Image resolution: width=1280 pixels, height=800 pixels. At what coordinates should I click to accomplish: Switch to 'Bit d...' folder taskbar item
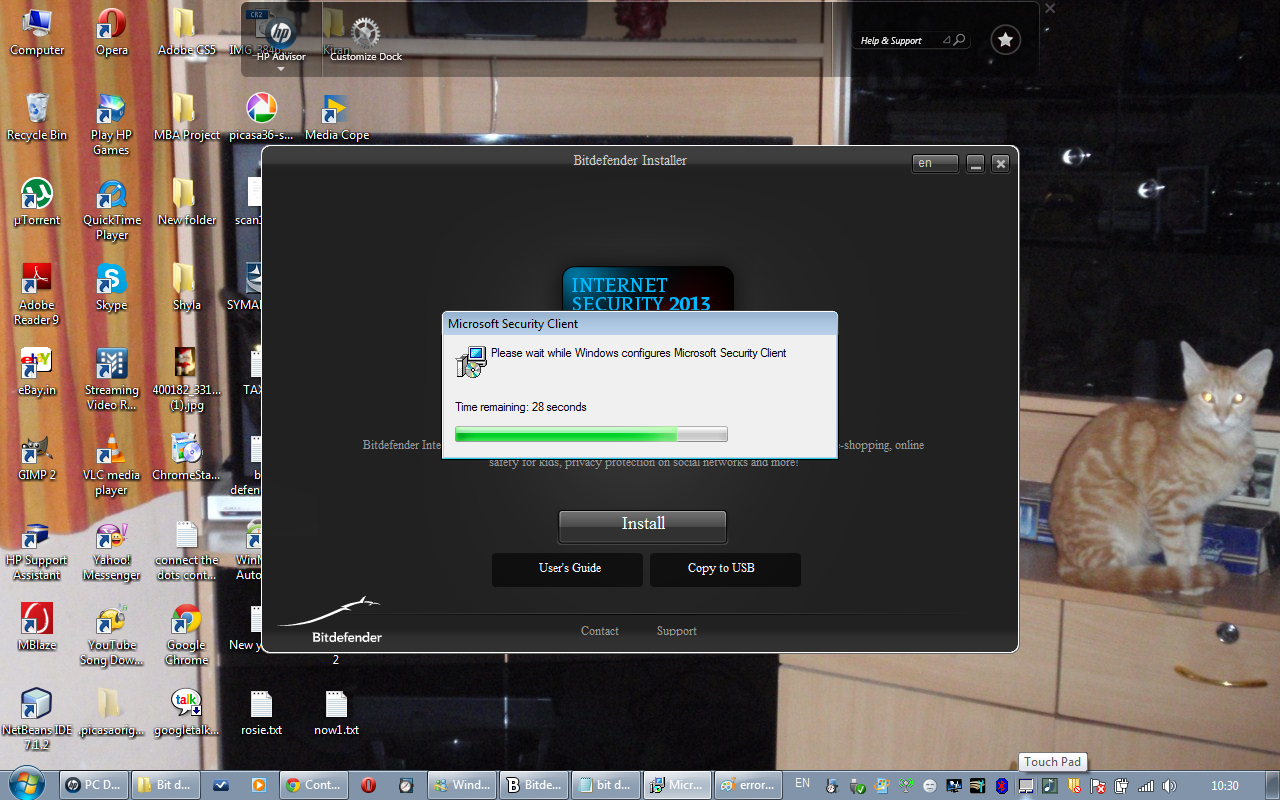point(167,785)
